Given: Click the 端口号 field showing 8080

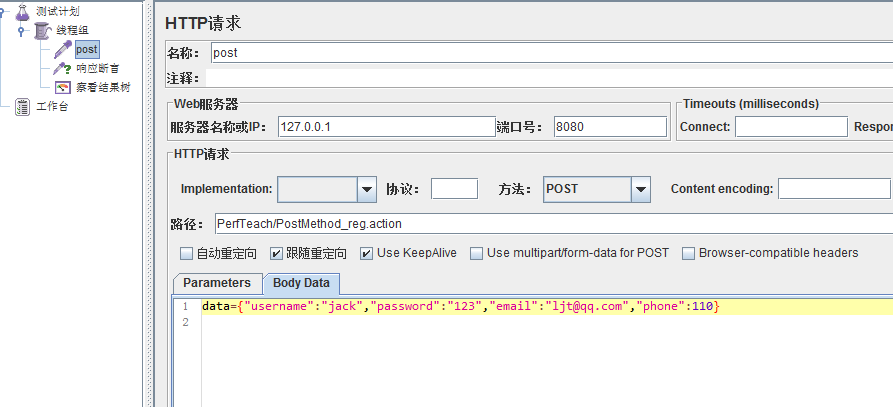Looking at the screenshot, I should tap(610, 127).
